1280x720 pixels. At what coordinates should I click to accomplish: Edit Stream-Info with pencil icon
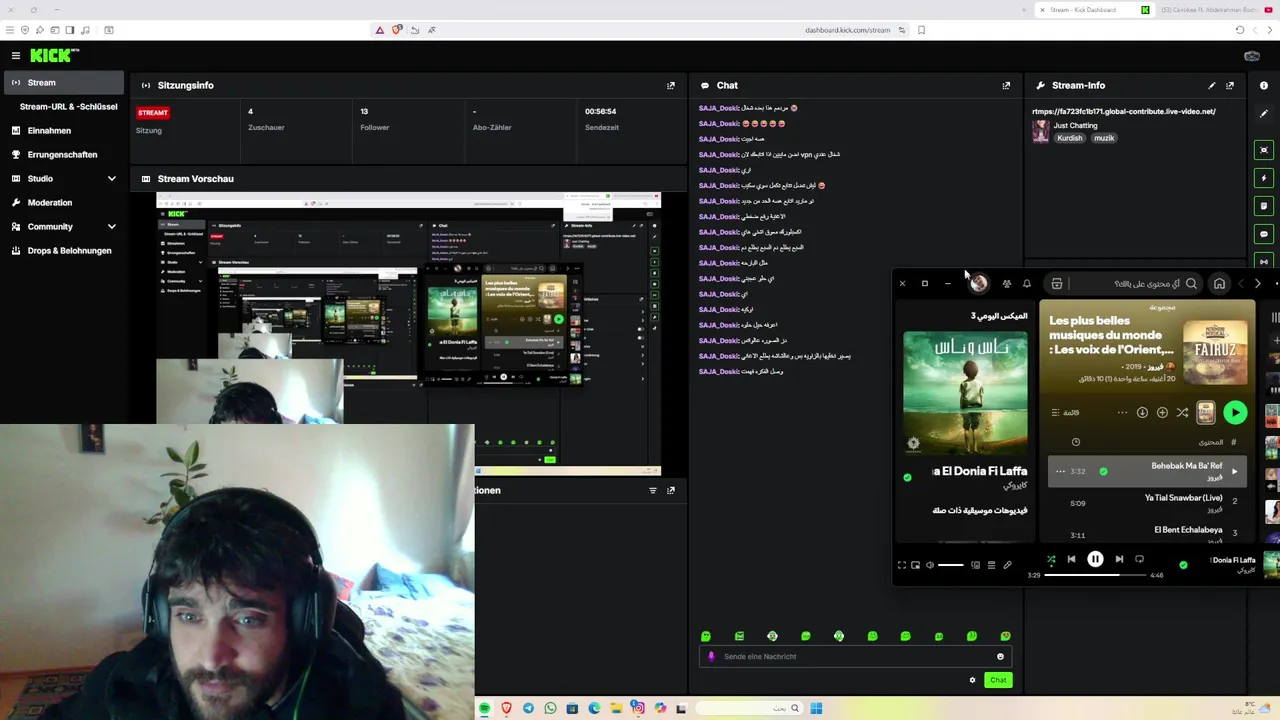click(1212, 86)
